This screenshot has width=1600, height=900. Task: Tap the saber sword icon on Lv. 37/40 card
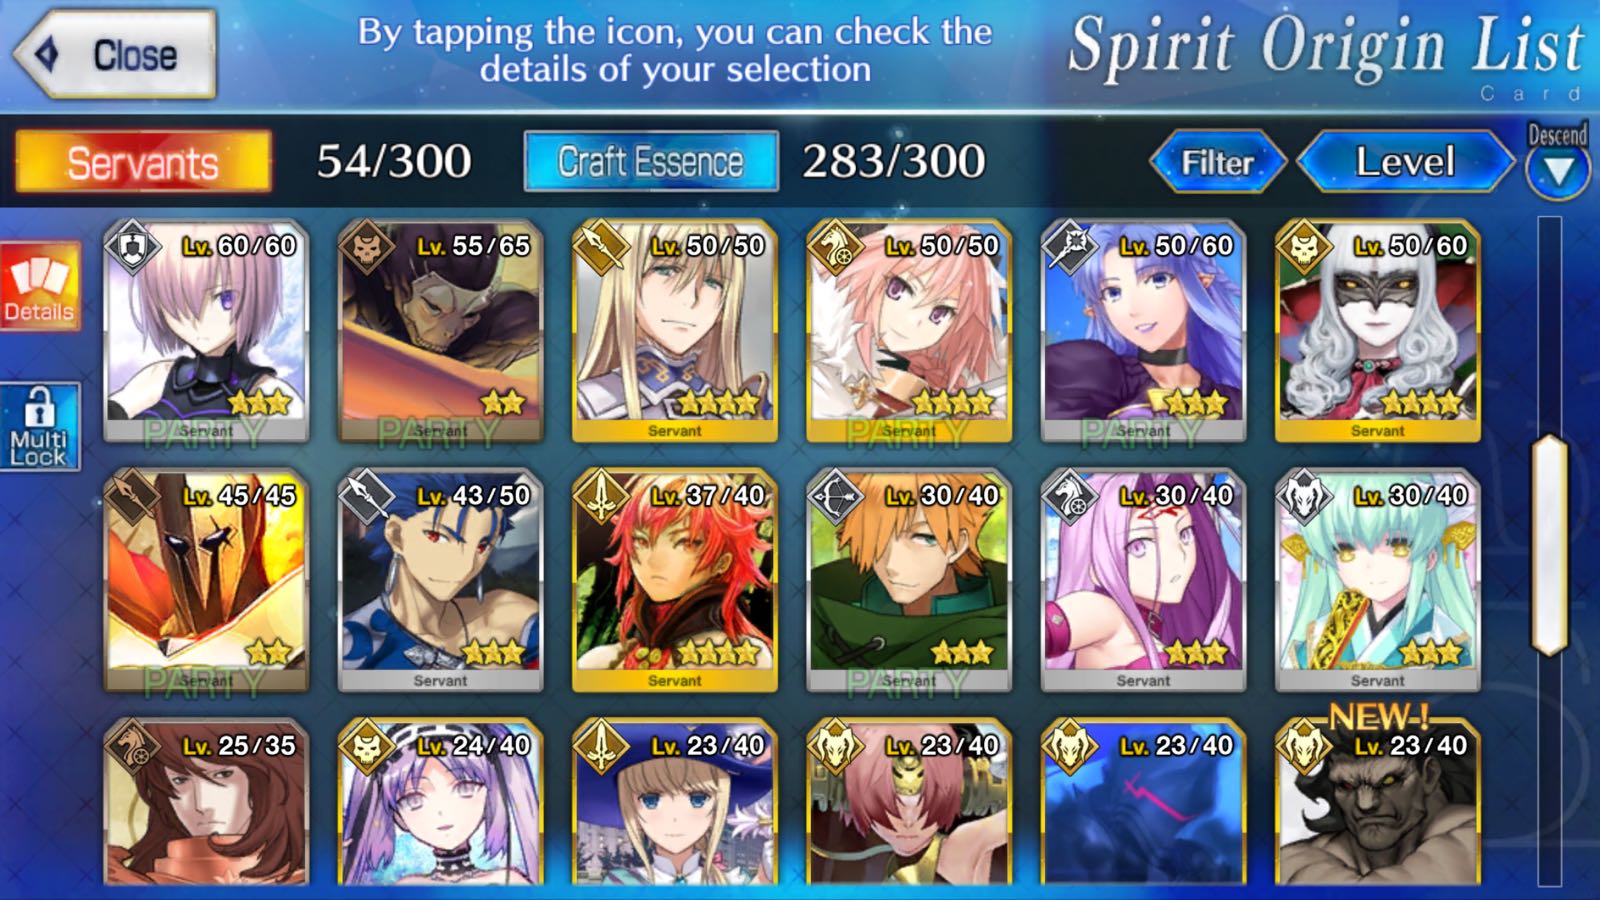coord(601,497)
